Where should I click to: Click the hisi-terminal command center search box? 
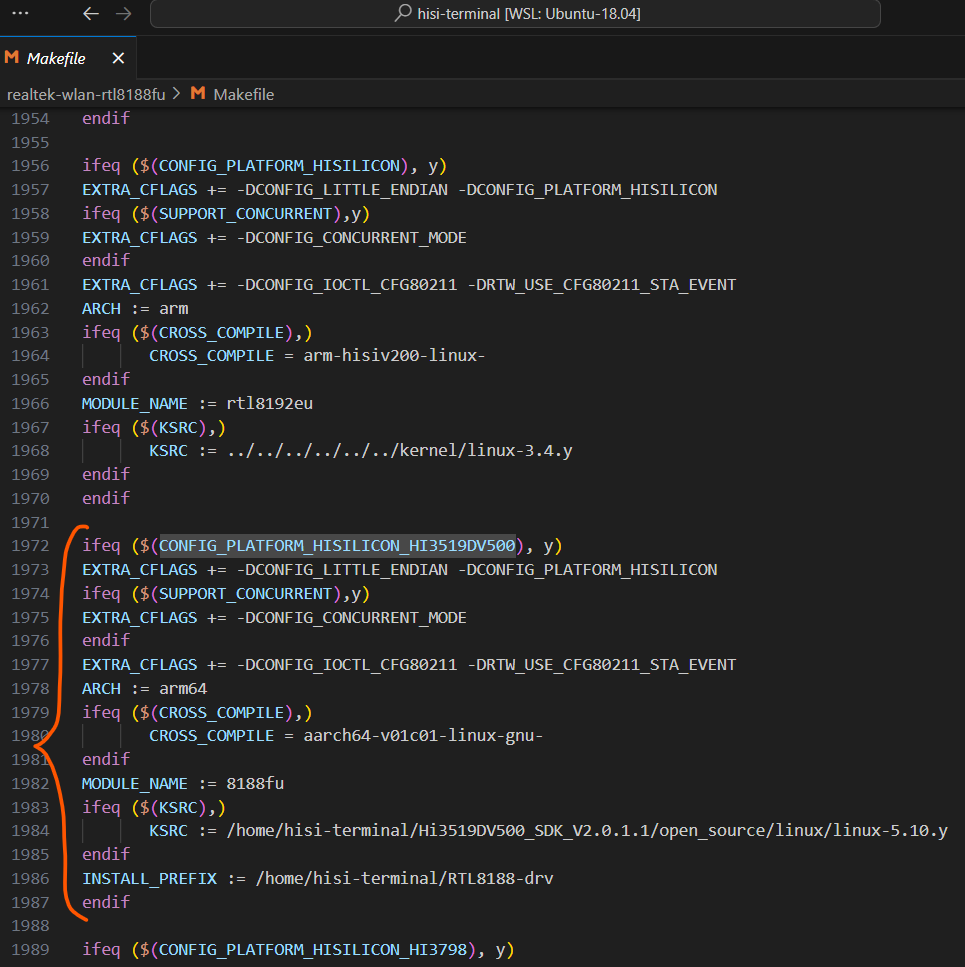[515, 14]
